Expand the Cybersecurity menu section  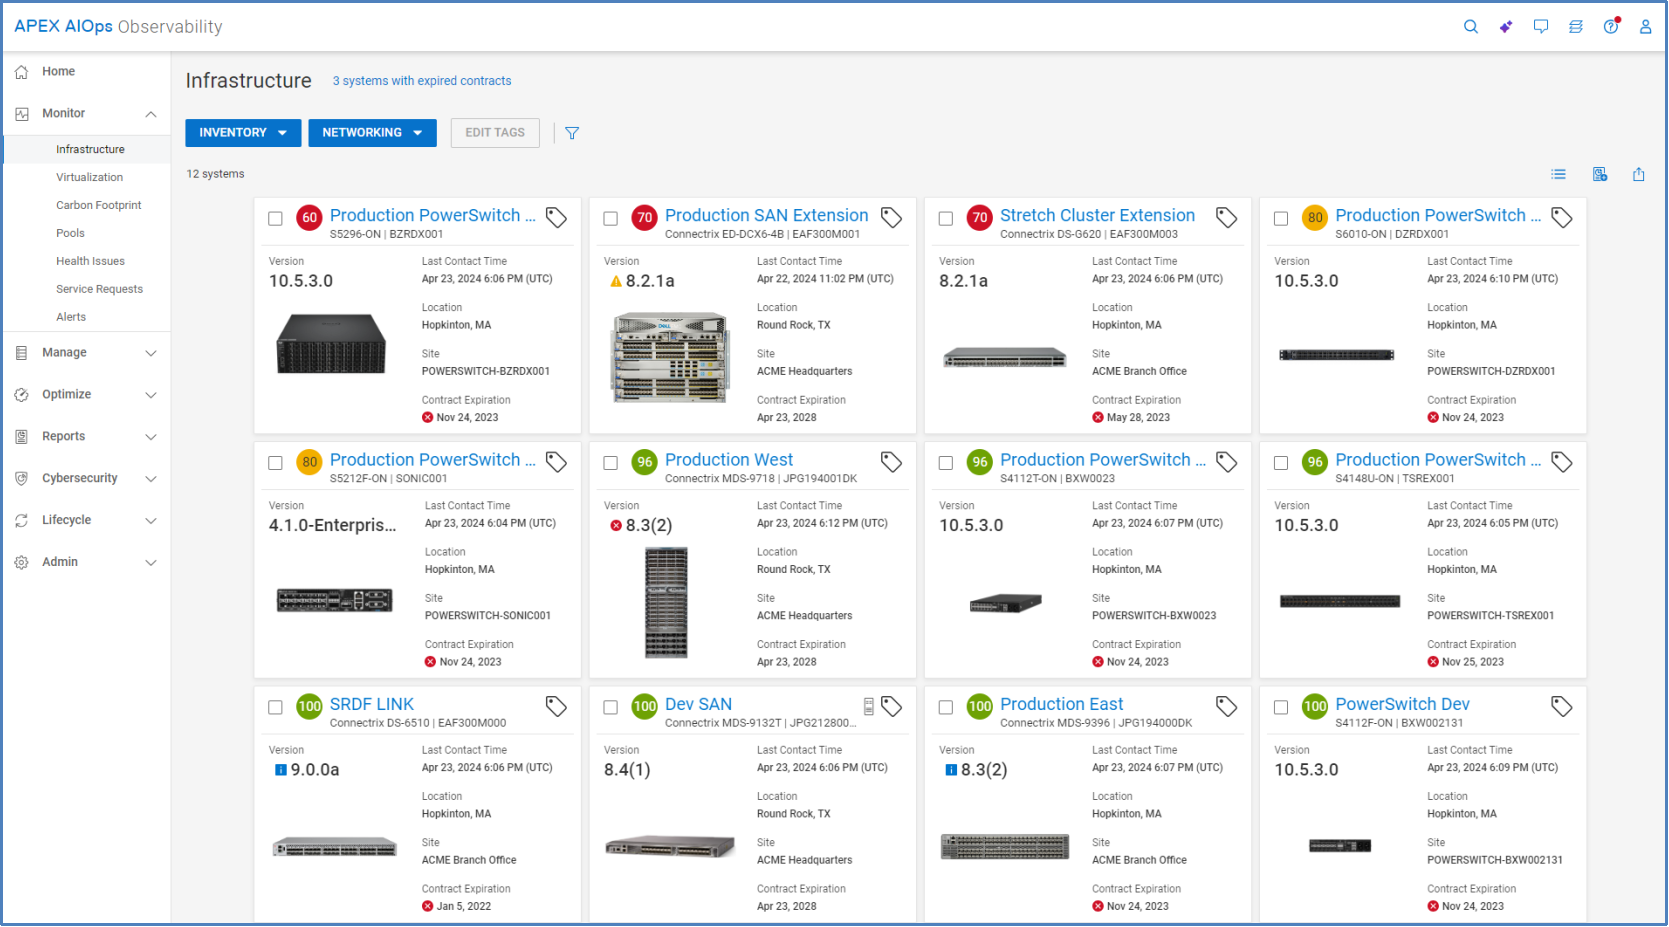(151, 479)
